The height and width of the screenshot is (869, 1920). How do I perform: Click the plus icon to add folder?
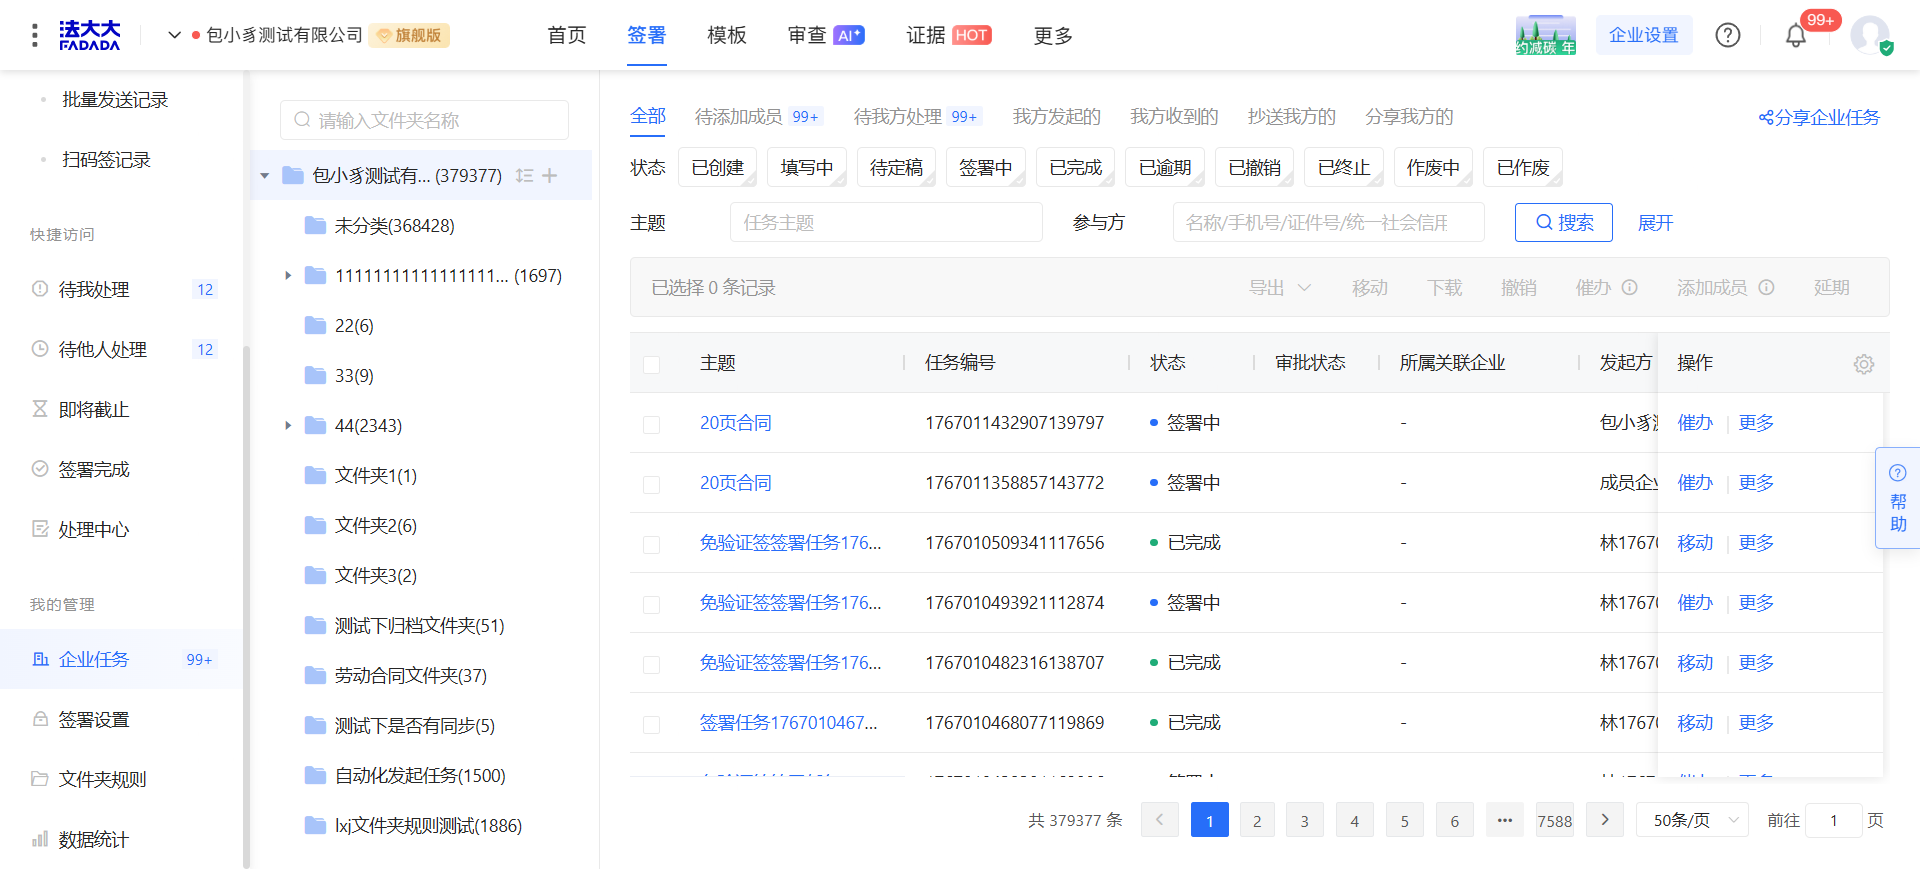point(550,176)
